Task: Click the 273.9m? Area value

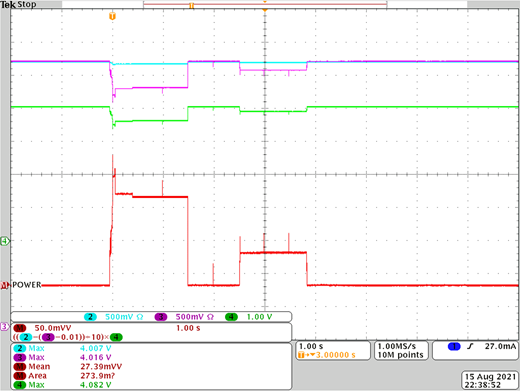Action: tap(98, 376)
